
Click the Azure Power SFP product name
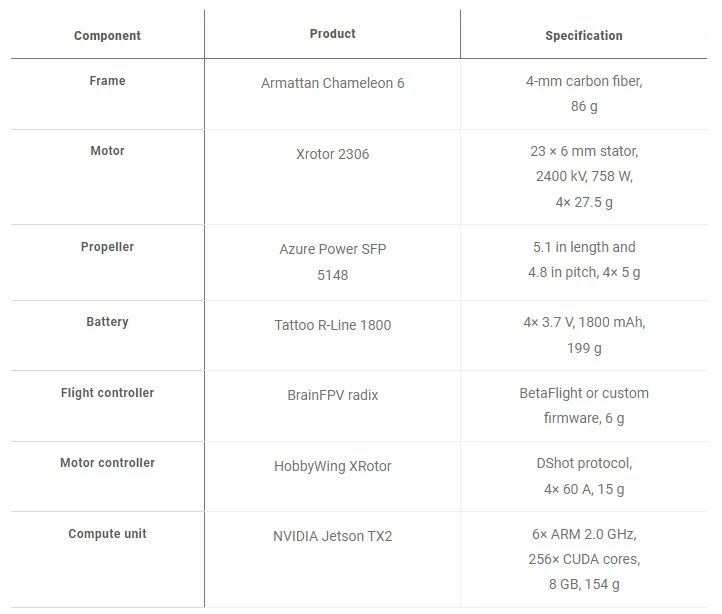[x=332, y=249]
